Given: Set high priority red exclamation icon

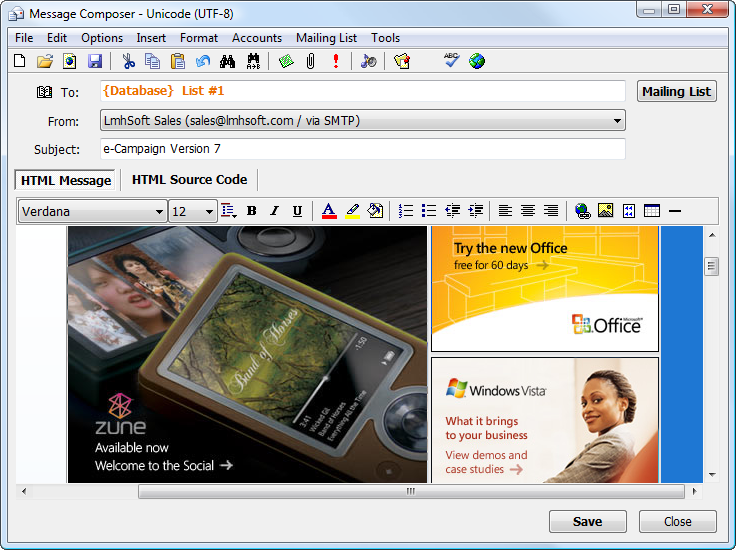Looking at the screenshot, I should [336, 61].
